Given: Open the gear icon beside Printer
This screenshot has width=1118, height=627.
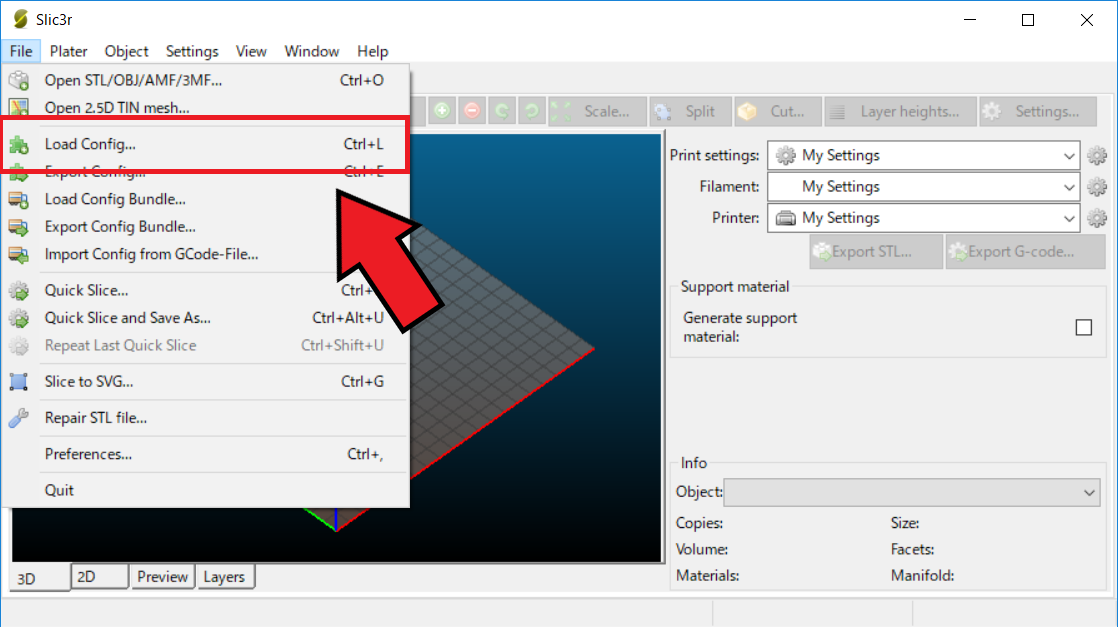Looking at the screenshot, I should 1097,218.
